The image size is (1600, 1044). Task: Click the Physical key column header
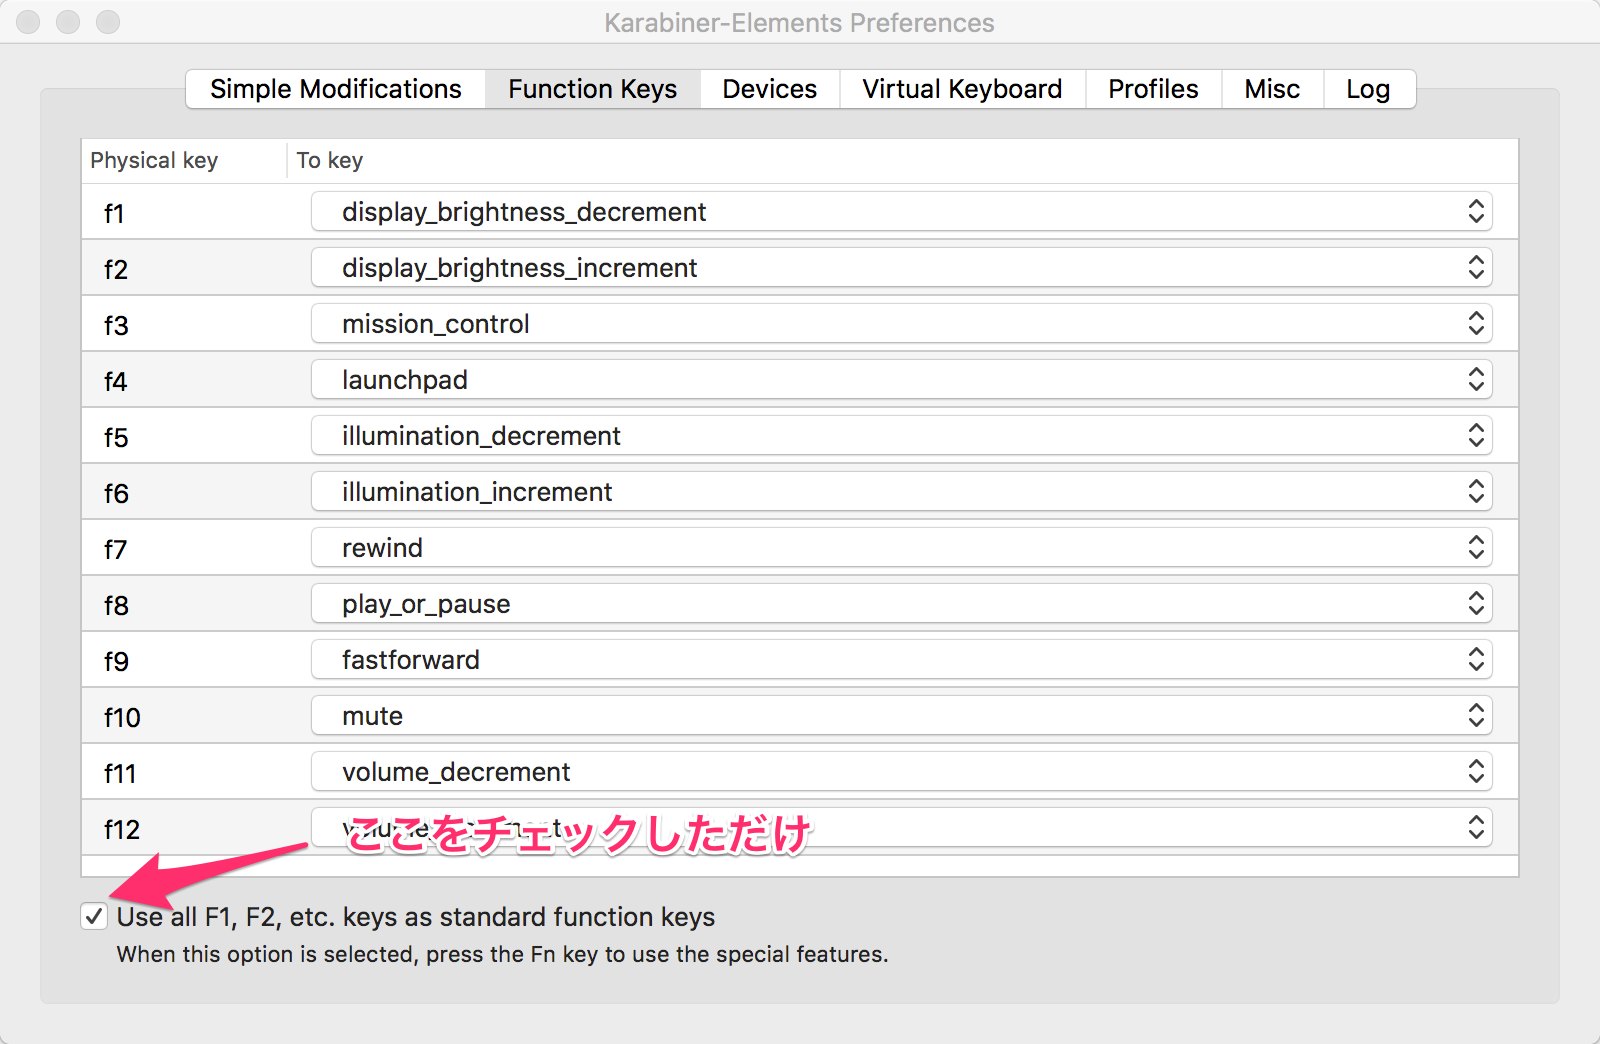pyautogui.click(x=184, y=161)
